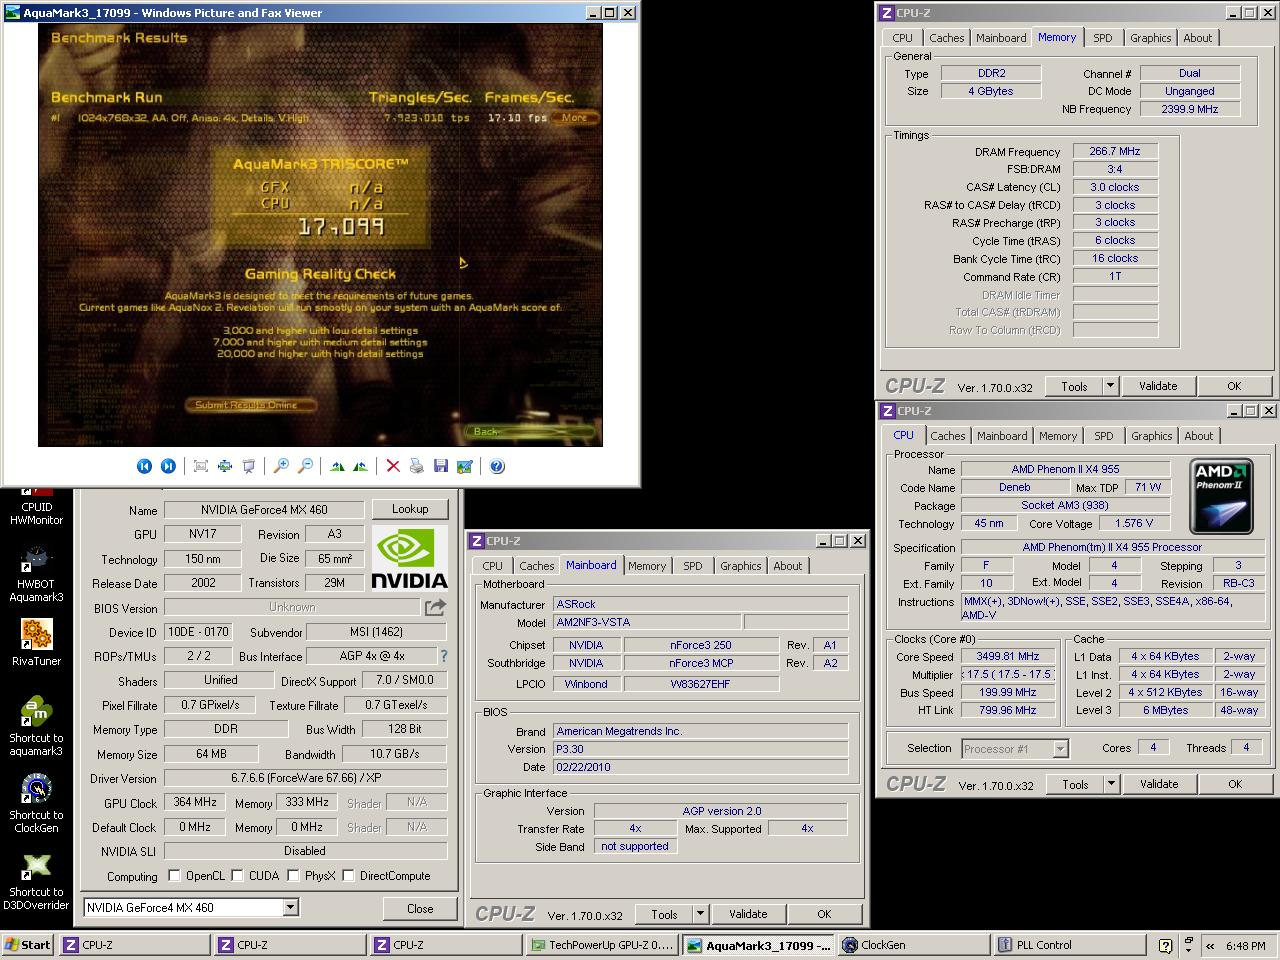Image resolution: width=1280 pixels, height=960 pixels.
Task: Click NVIDIA logo in GPU-Z
Action: pyautogui.click(x=409, y=558)
